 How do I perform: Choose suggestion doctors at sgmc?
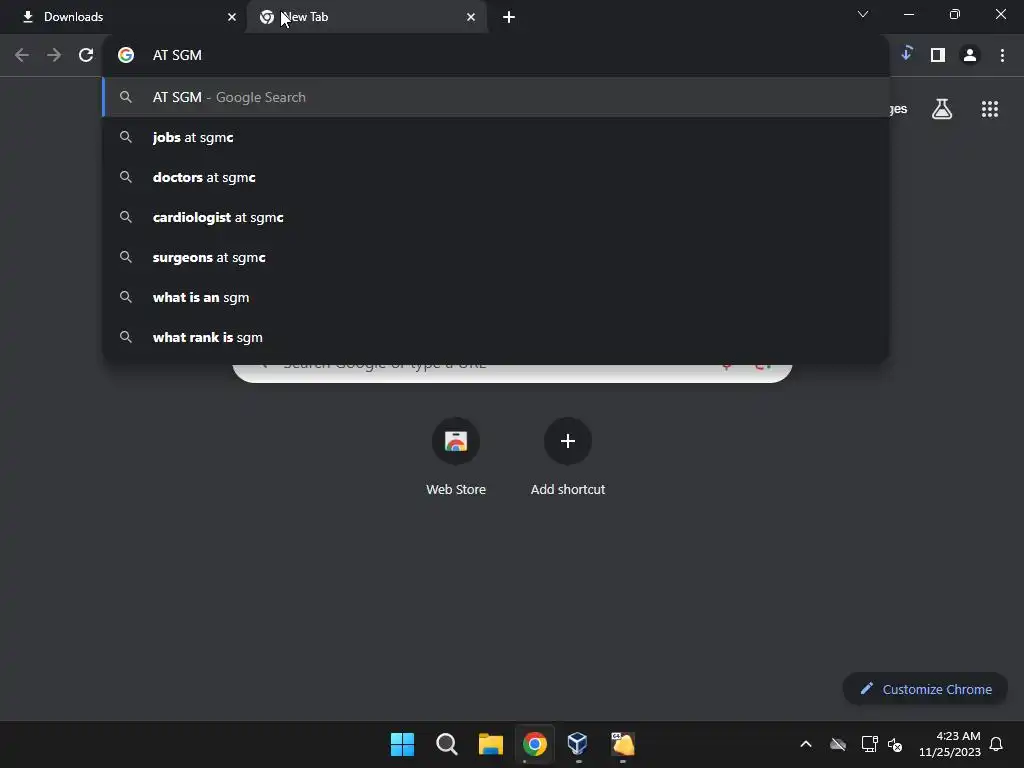pyautogui.click(x=495, y=177)
